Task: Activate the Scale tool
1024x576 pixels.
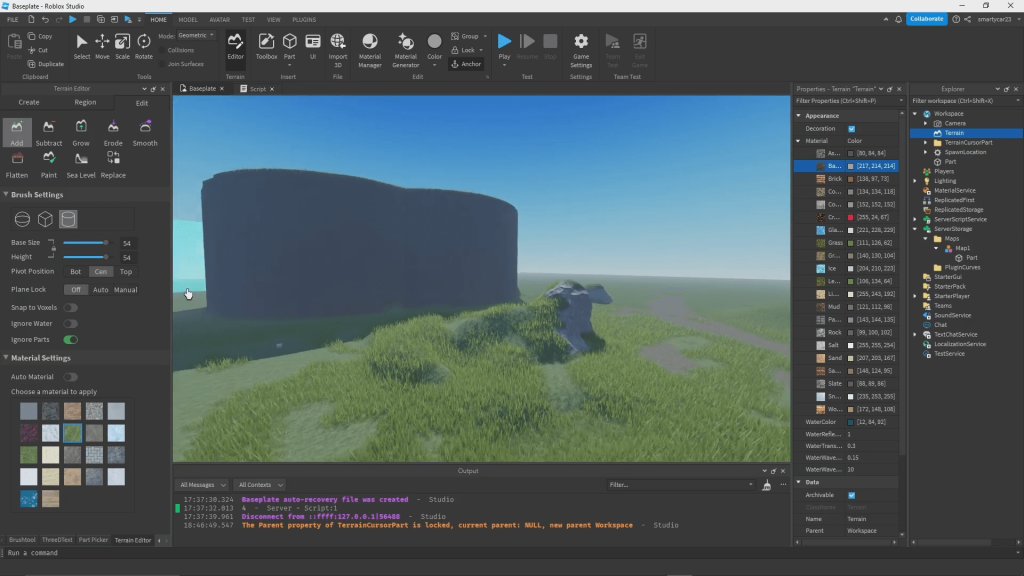Action: coord(122,47)
